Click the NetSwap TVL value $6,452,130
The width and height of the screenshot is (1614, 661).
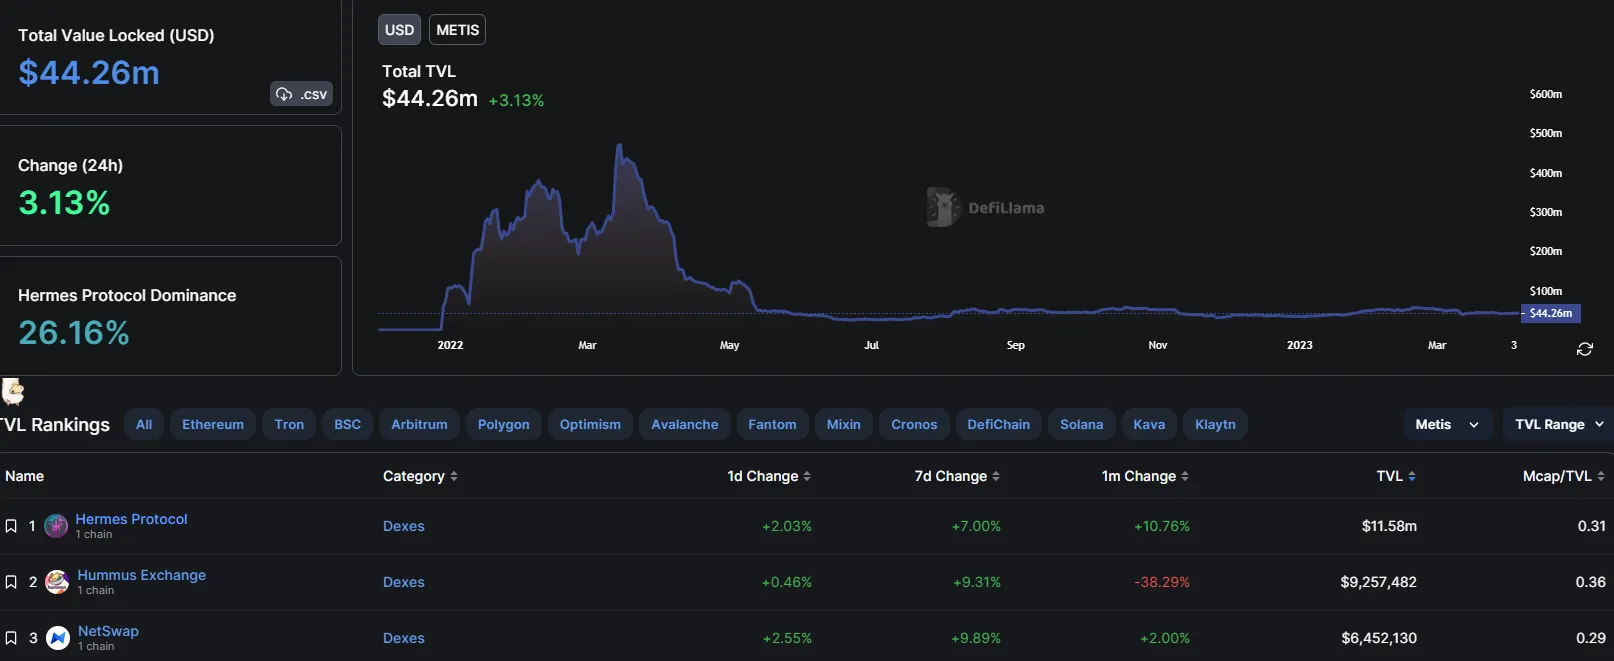1379,638
